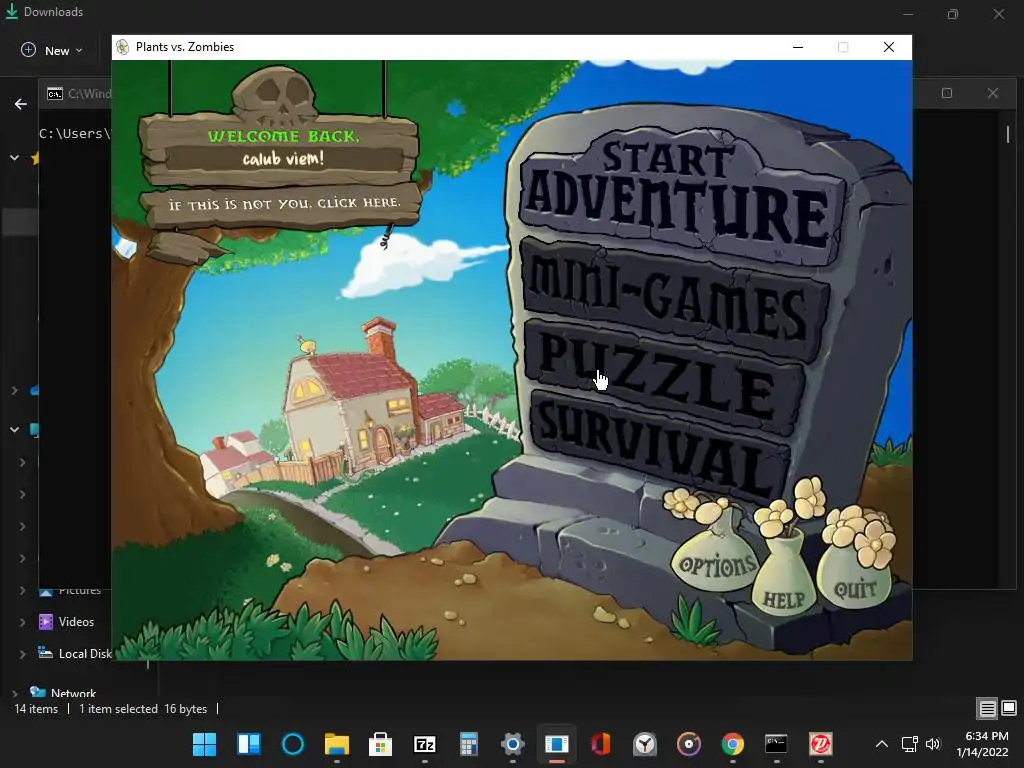Viewport: 1024px width, 768px height.
Task: Click '1 item selected 16 bytes' status text
Action: pos(143,709)
